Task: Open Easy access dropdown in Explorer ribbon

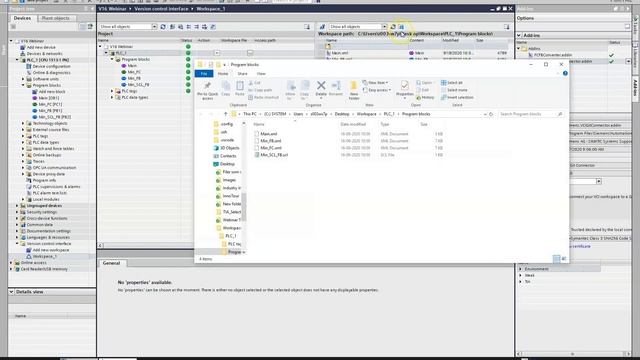Action: click(376, 90)
